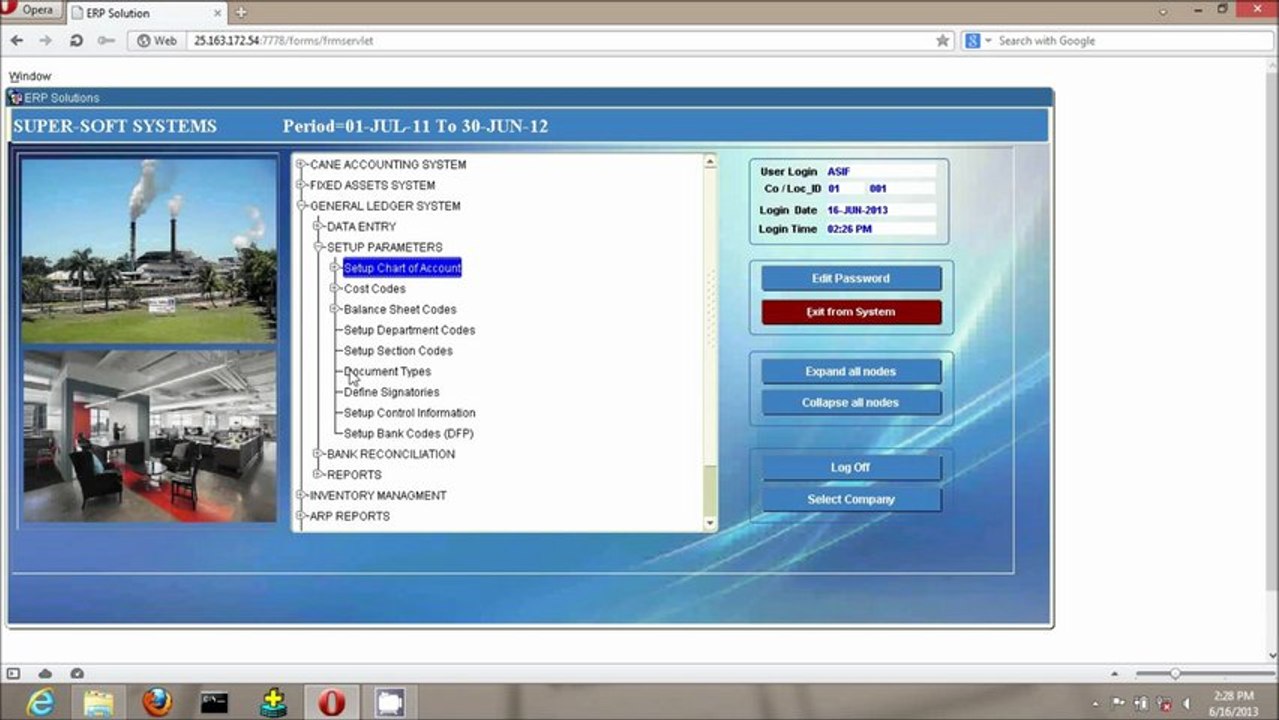Expand the Cost Codes node
Screen dimensions: 1279x720
coord(335,288)
